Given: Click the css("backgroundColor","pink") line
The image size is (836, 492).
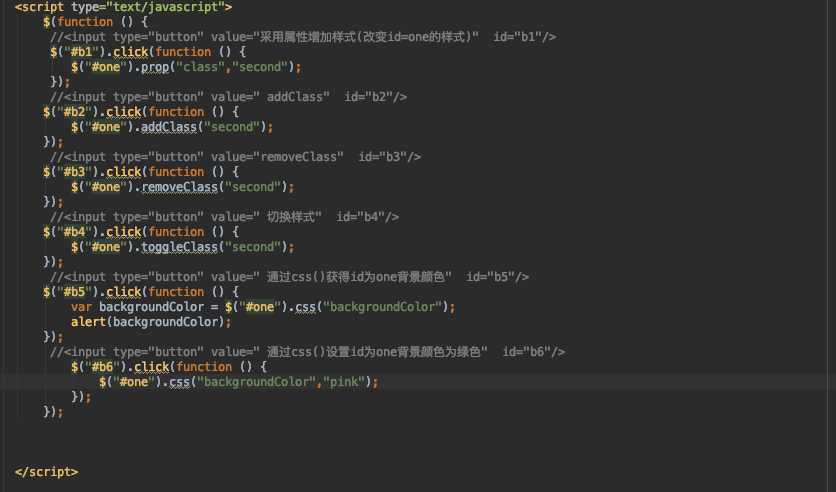Looking at the screenshot, I should 238,382.
